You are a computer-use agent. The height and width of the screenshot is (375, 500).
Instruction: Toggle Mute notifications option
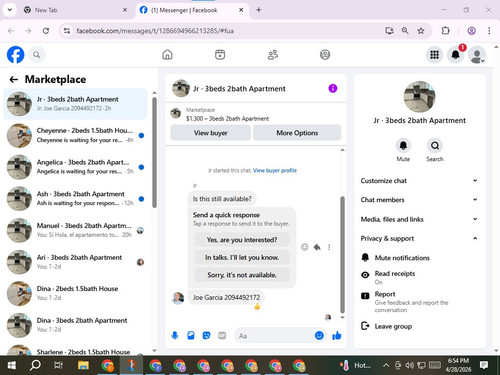coord(419,258)
